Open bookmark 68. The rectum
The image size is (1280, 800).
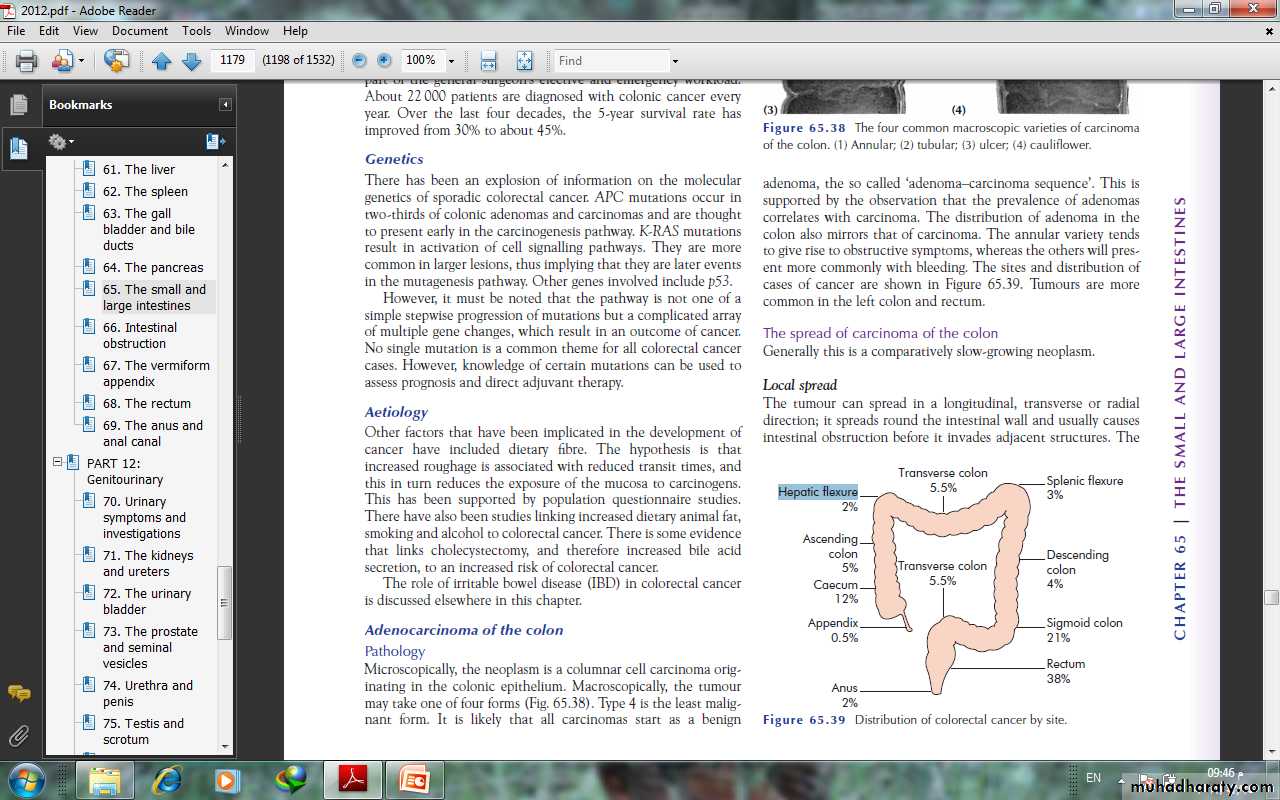tap(146, 403)
